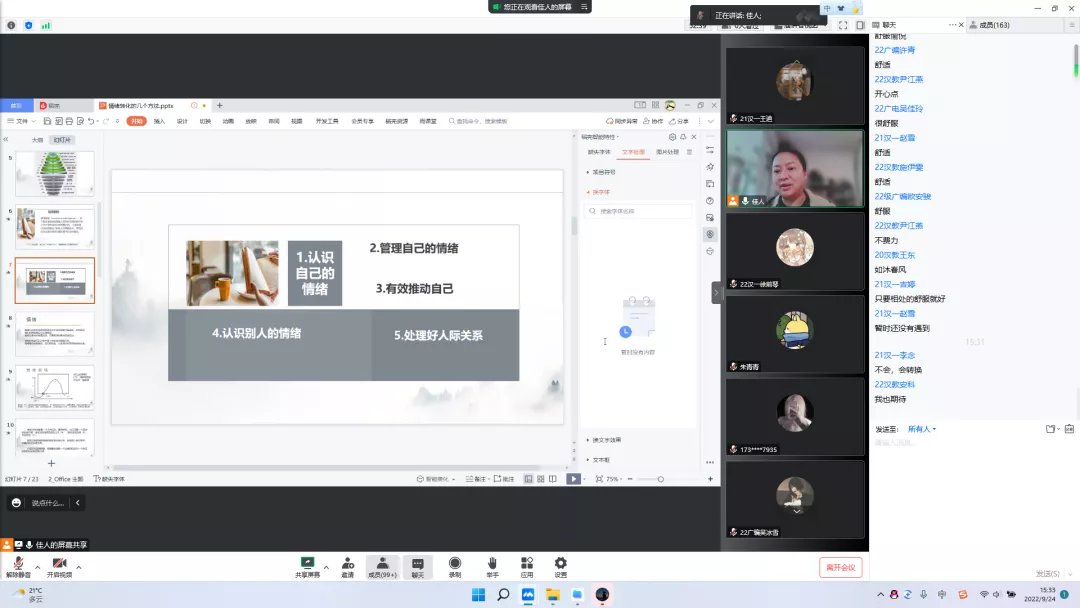Toggle the side panel layout icon
This screenshot has height=608, width=1080.
click(859, 25)
